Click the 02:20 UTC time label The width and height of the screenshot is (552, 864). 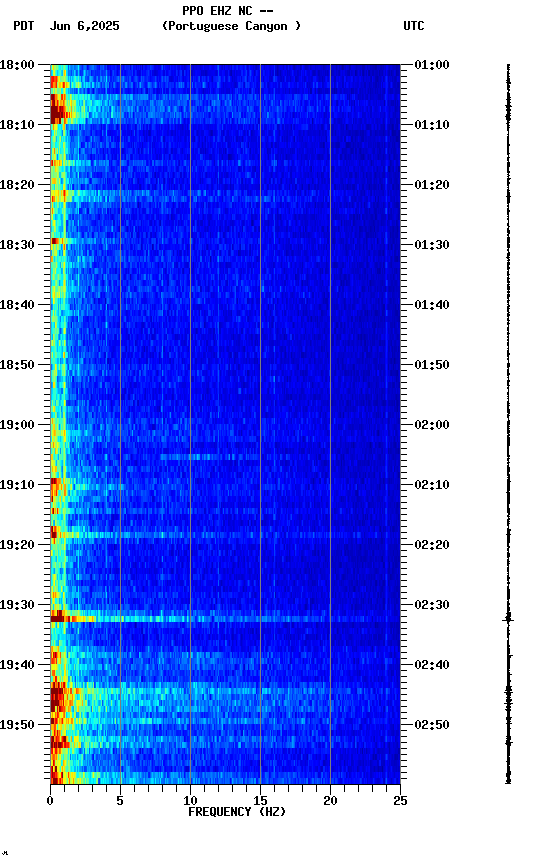pos(432,545)
